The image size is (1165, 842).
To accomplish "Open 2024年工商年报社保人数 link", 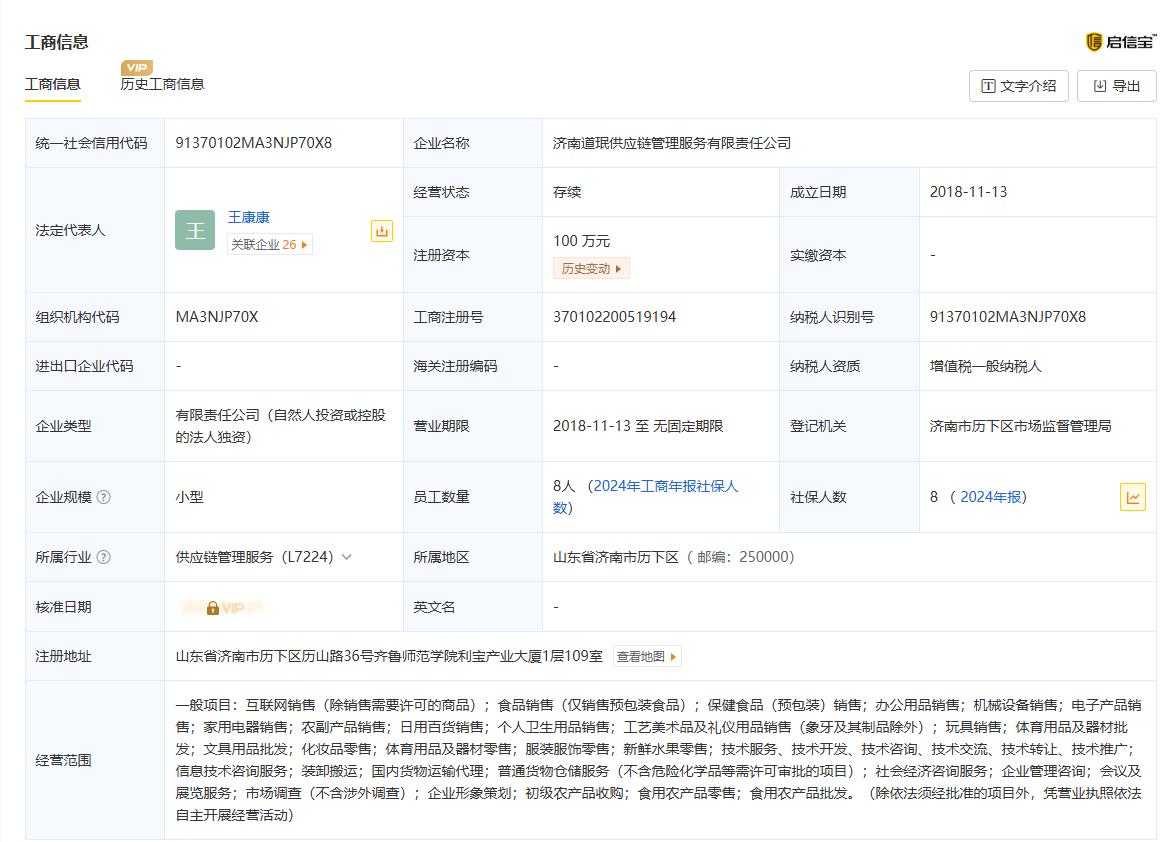I will tap(664, 486).
